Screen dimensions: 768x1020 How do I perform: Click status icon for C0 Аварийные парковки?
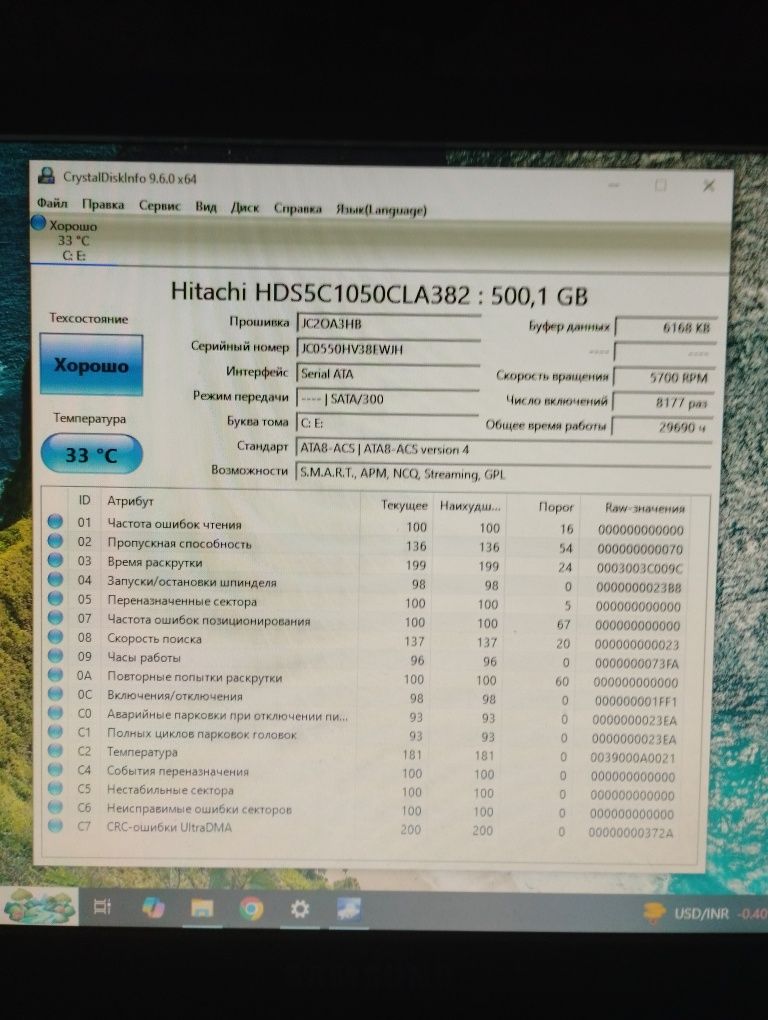pyautogui.click(x=55, y=712)
